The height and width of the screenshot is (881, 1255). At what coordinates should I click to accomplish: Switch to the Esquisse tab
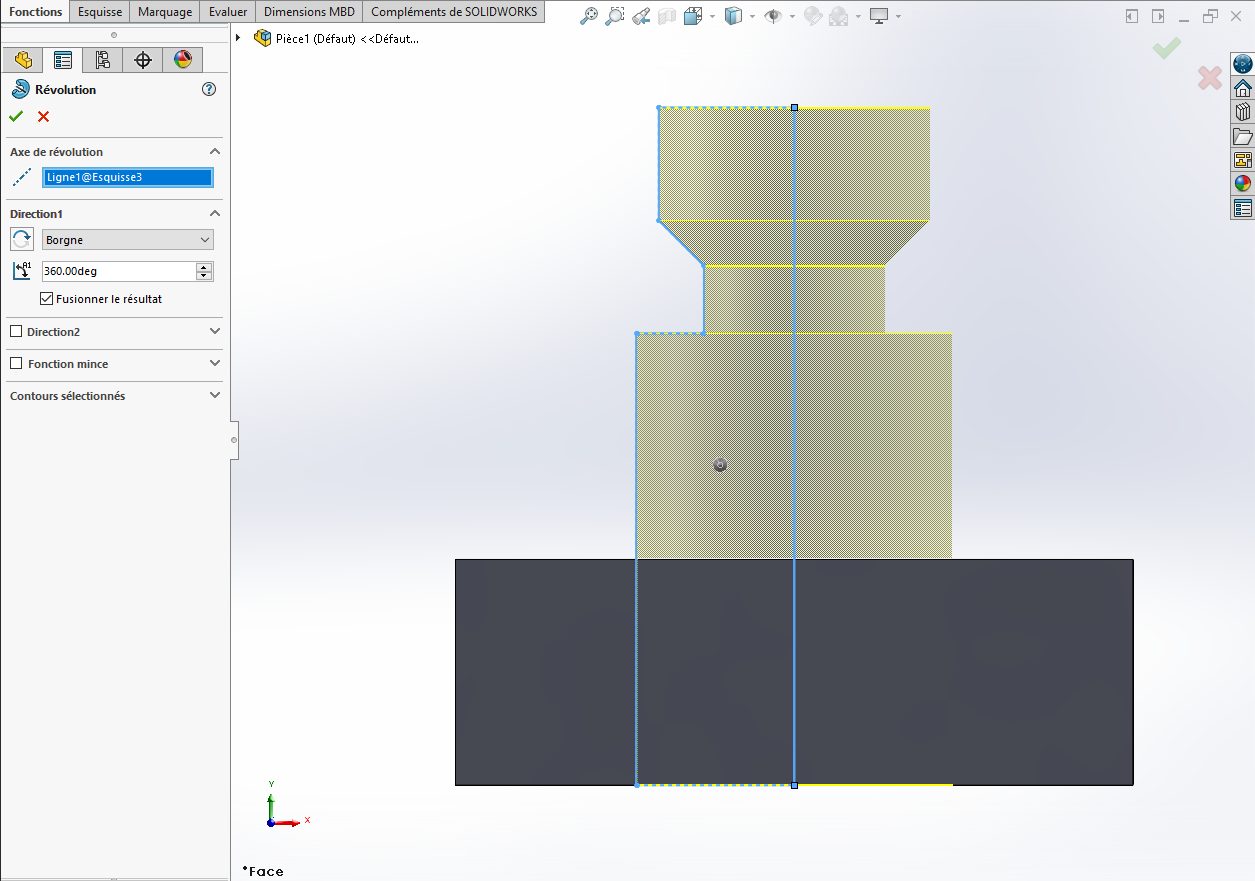100,12
